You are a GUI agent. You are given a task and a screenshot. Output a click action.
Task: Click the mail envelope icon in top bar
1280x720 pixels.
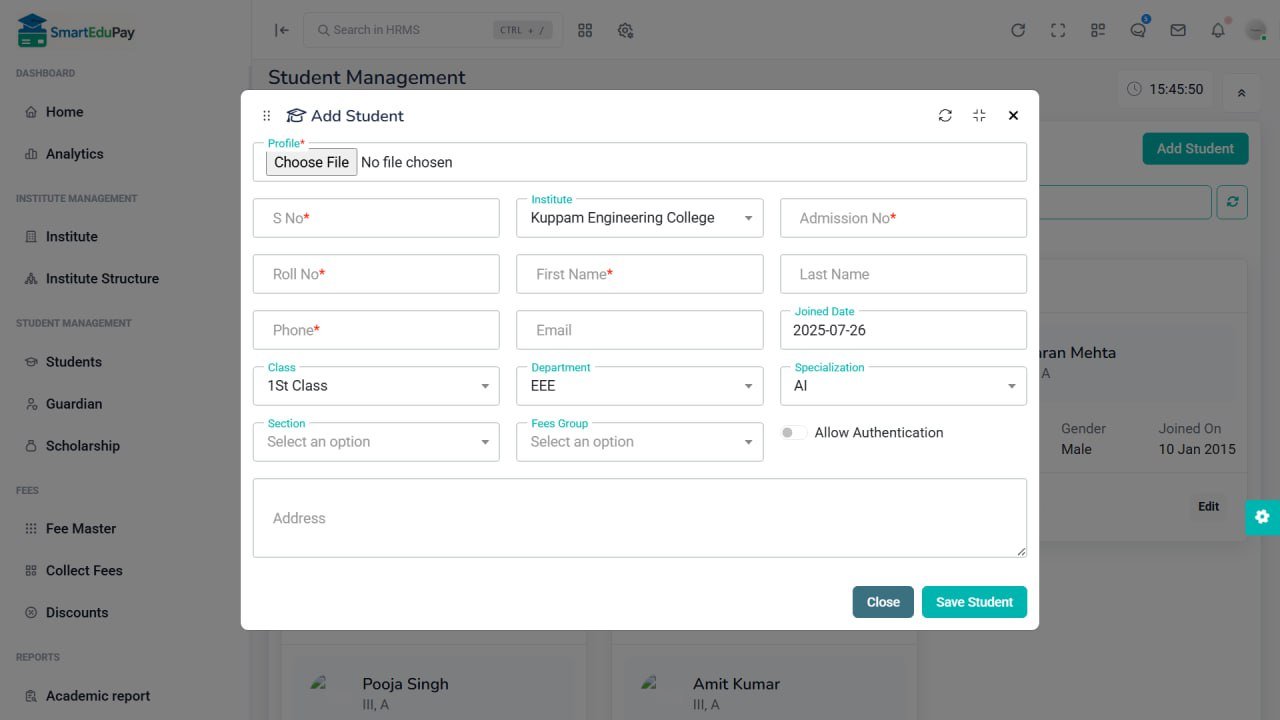click(1178, 30)
